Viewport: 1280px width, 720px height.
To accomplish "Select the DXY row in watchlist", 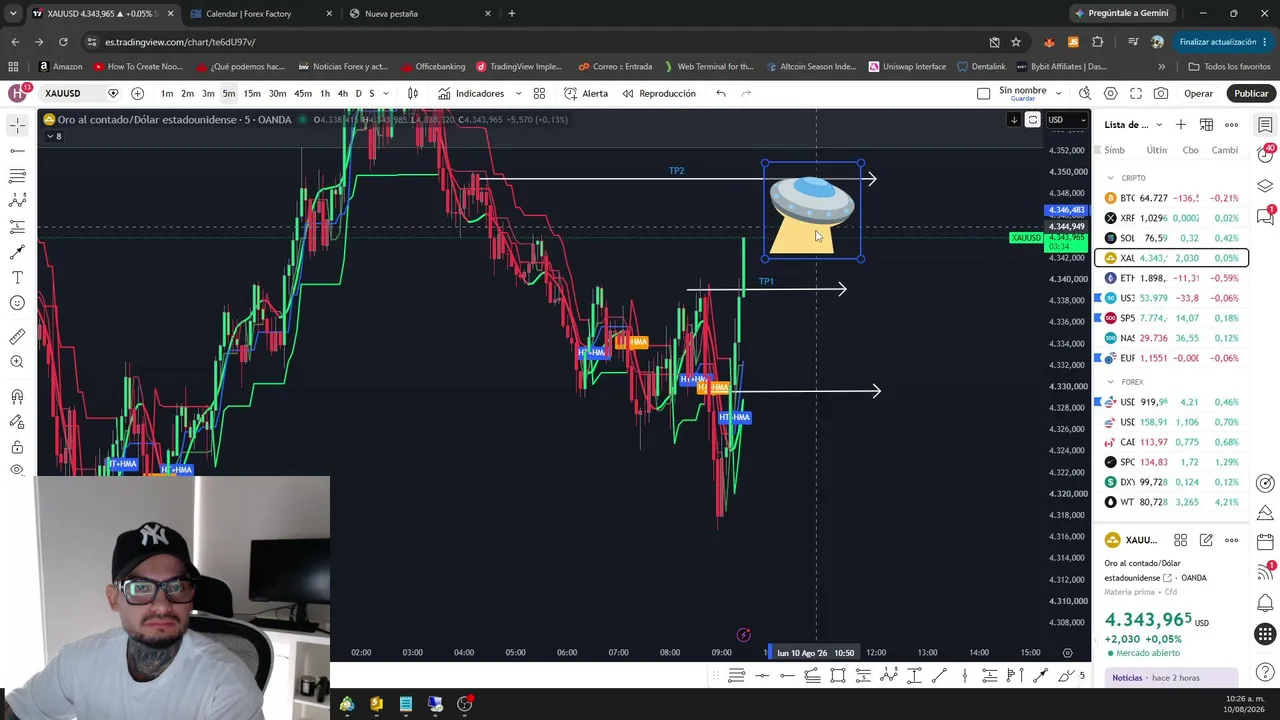I will pos(1172,482).
